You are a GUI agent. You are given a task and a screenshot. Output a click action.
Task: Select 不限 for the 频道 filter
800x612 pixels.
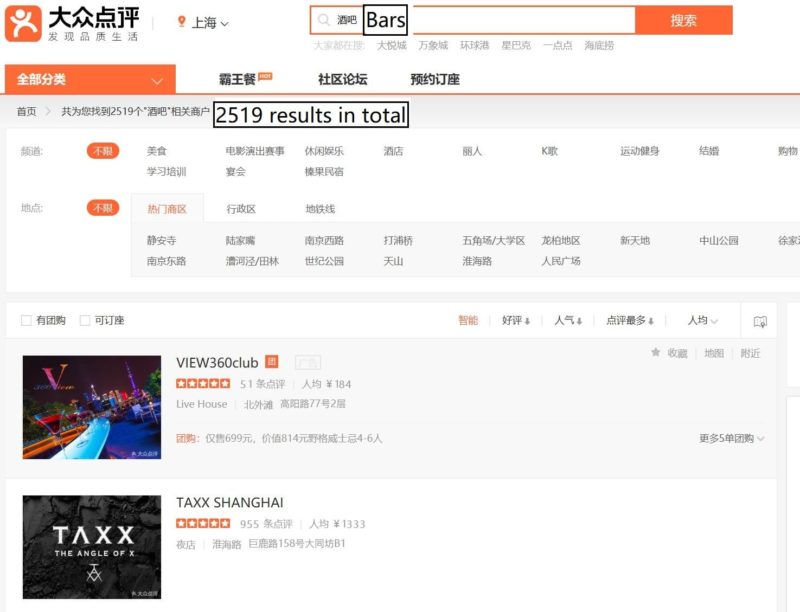point(103,151)
